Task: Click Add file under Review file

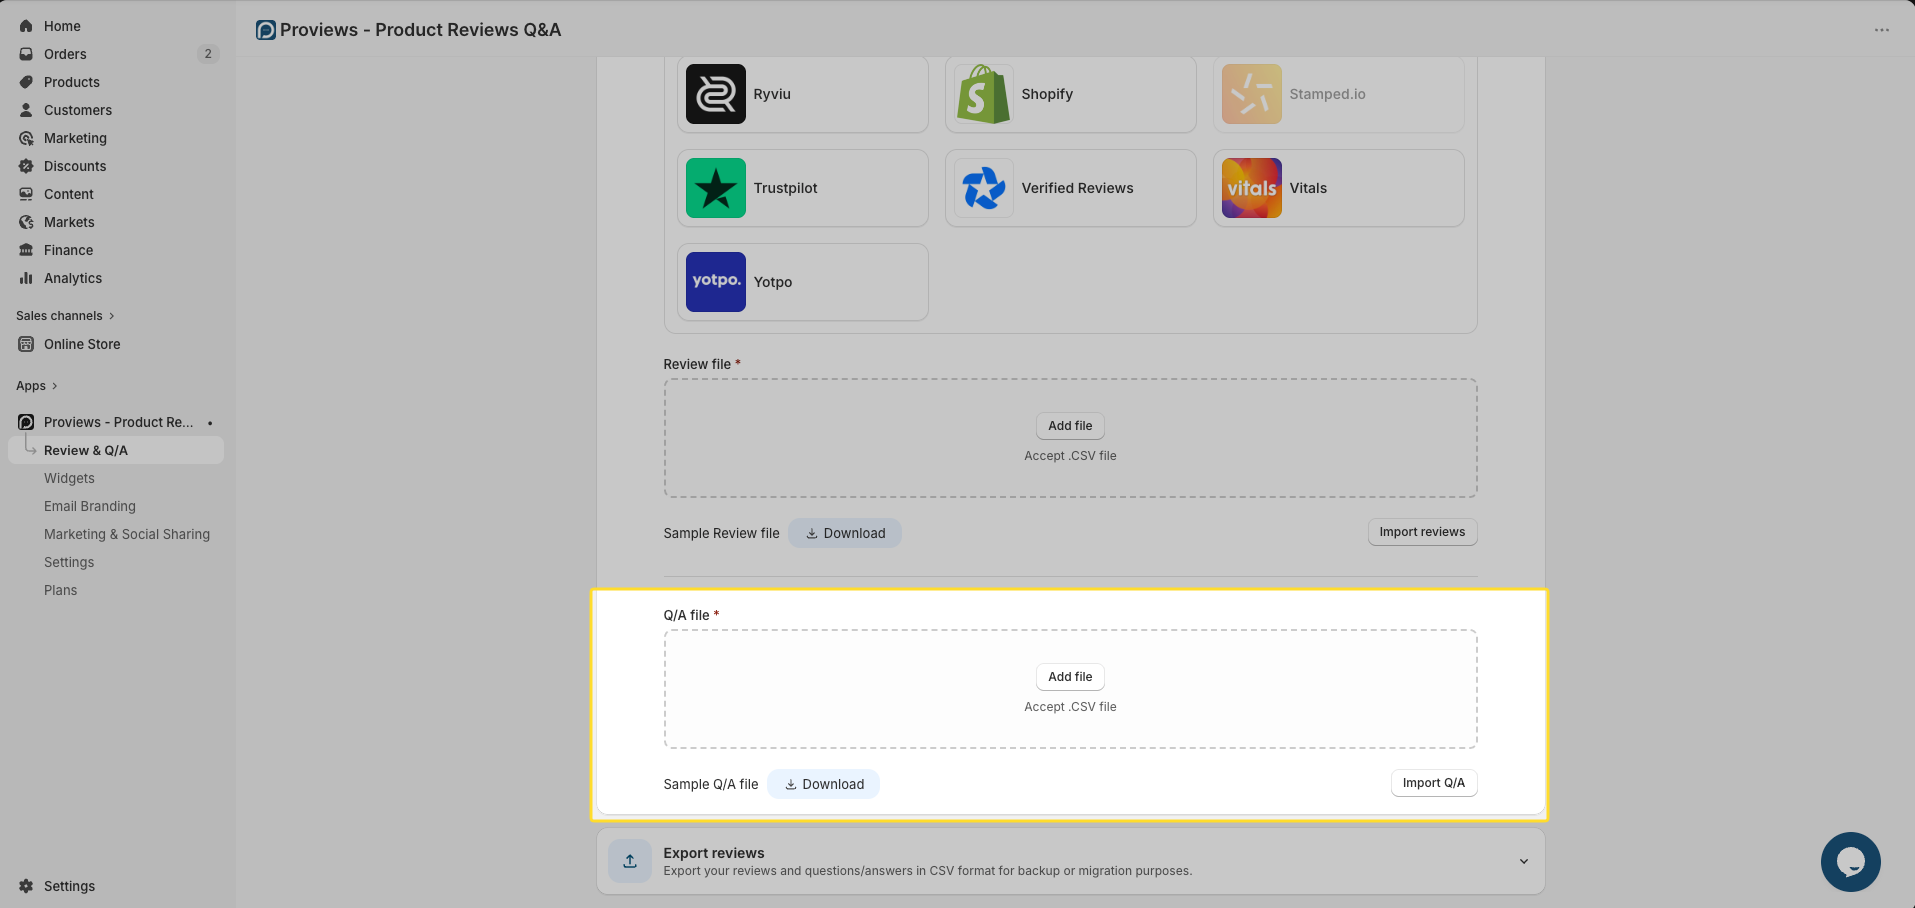Action: pos(1070,426)
